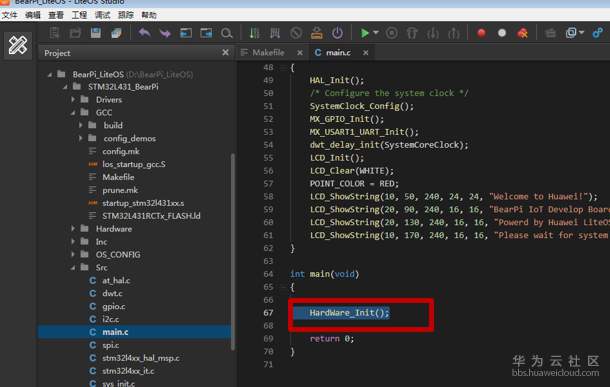The width and height of the screenshot is (610, 387).
Task: Expand the OS_CONFIG folder
Action: (x=73, y=254)
